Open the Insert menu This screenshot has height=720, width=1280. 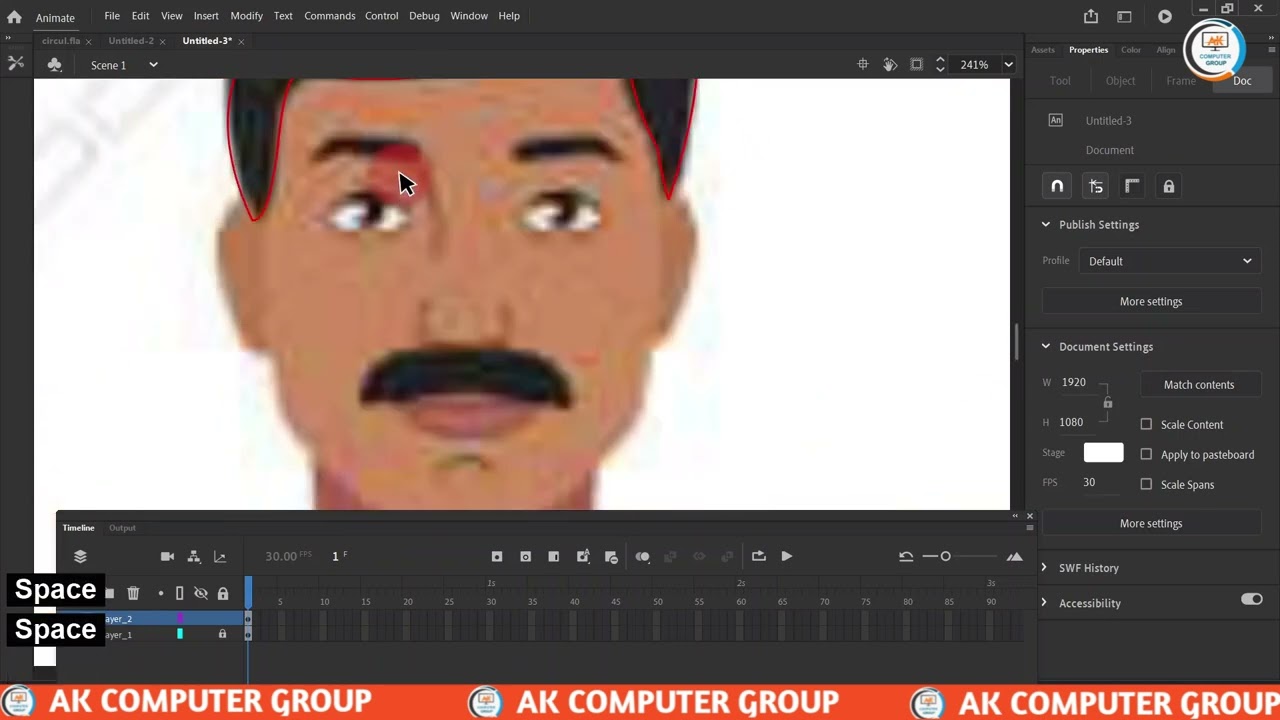click(x=206, y=16)
